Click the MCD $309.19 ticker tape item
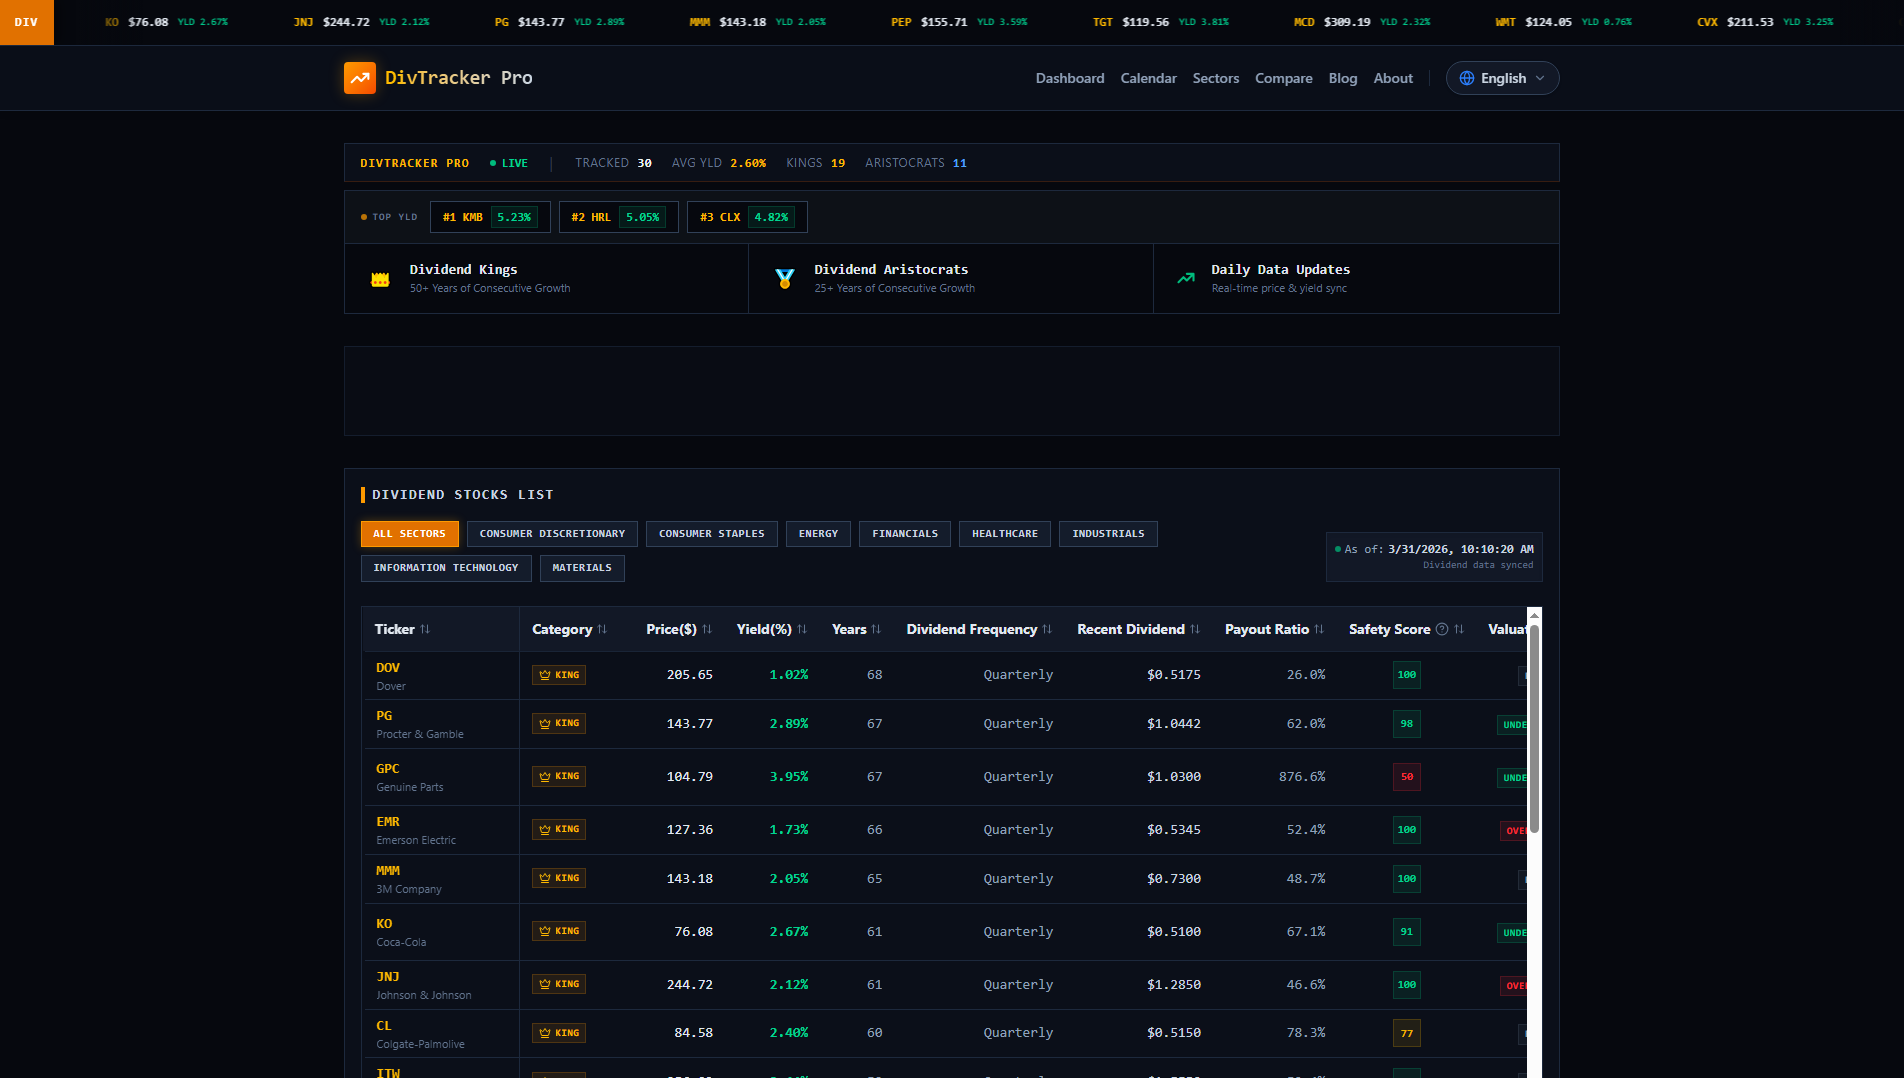The image size is (1904, 1078). coord(1362,22)
